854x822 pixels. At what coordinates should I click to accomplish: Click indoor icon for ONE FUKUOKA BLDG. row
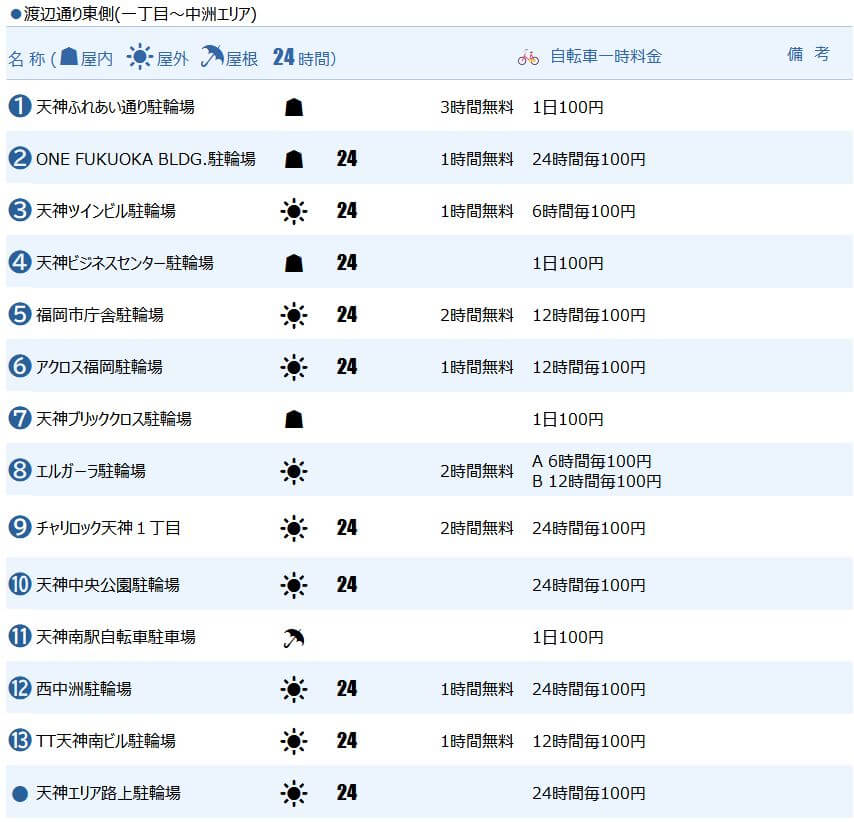294,159
